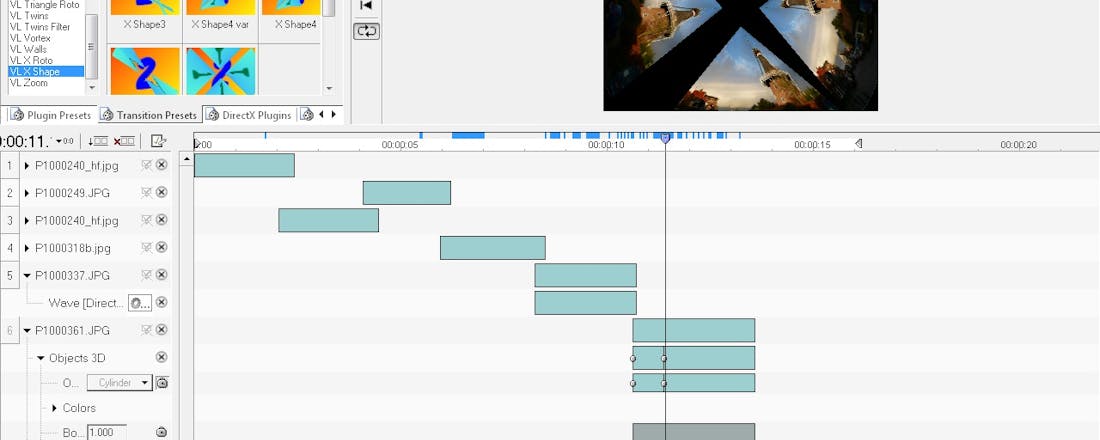Choose the X Shape3 preset thumbnail
1100x440 pixels.
pos(145,8)
